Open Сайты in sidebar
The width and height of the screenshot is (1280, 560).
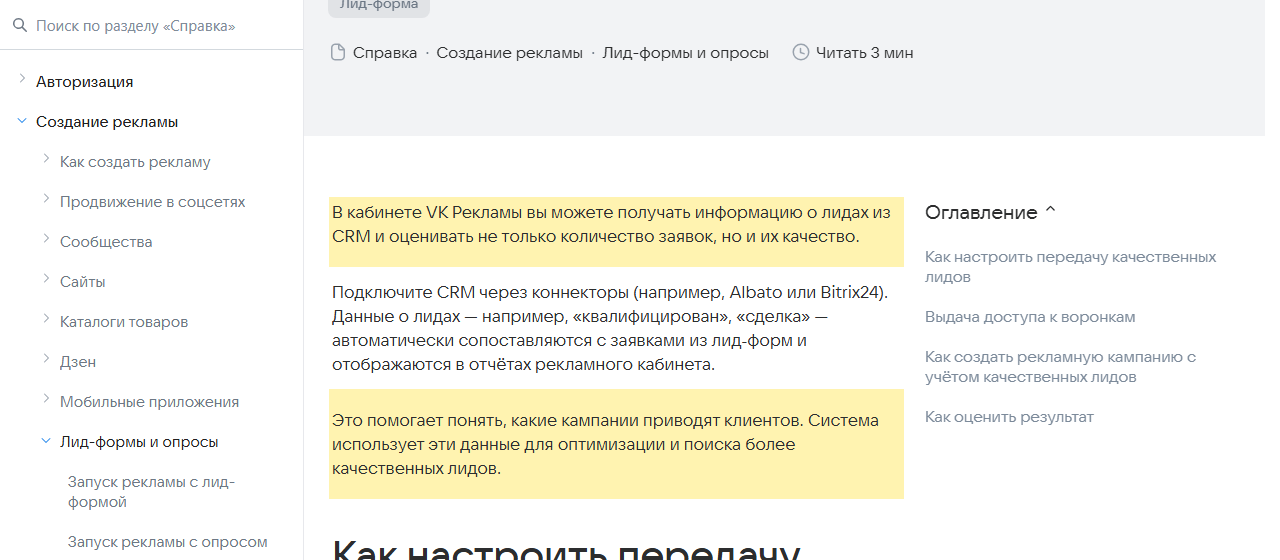pos(83,282)
